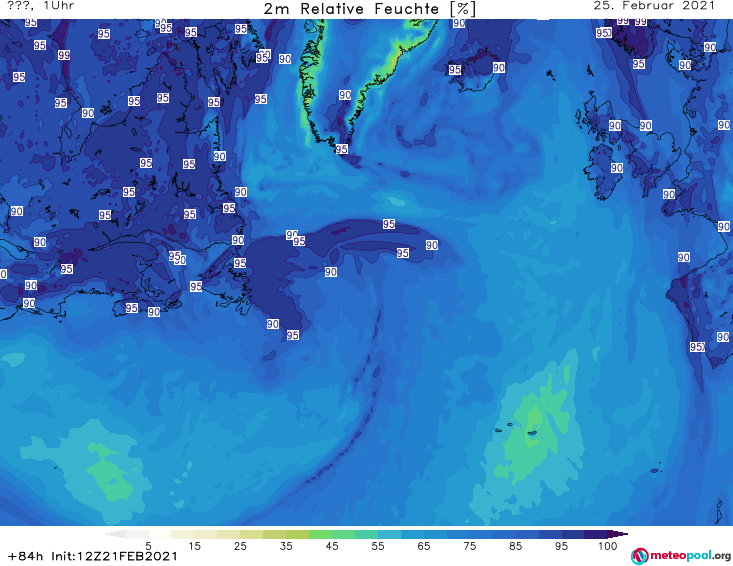Click the 95 label at Greenland's southern tip
This screenshot has height=566, width=733.
click(x=342, y=149)
